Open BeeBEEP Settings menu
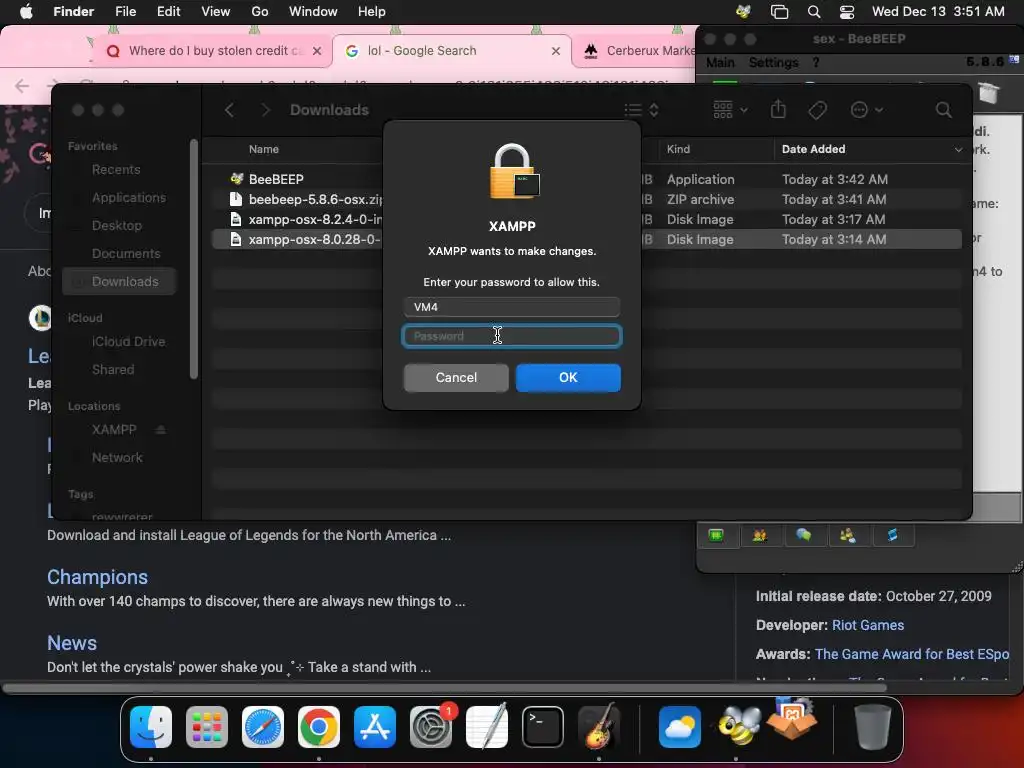The image size is (1024, 768). 773,63
